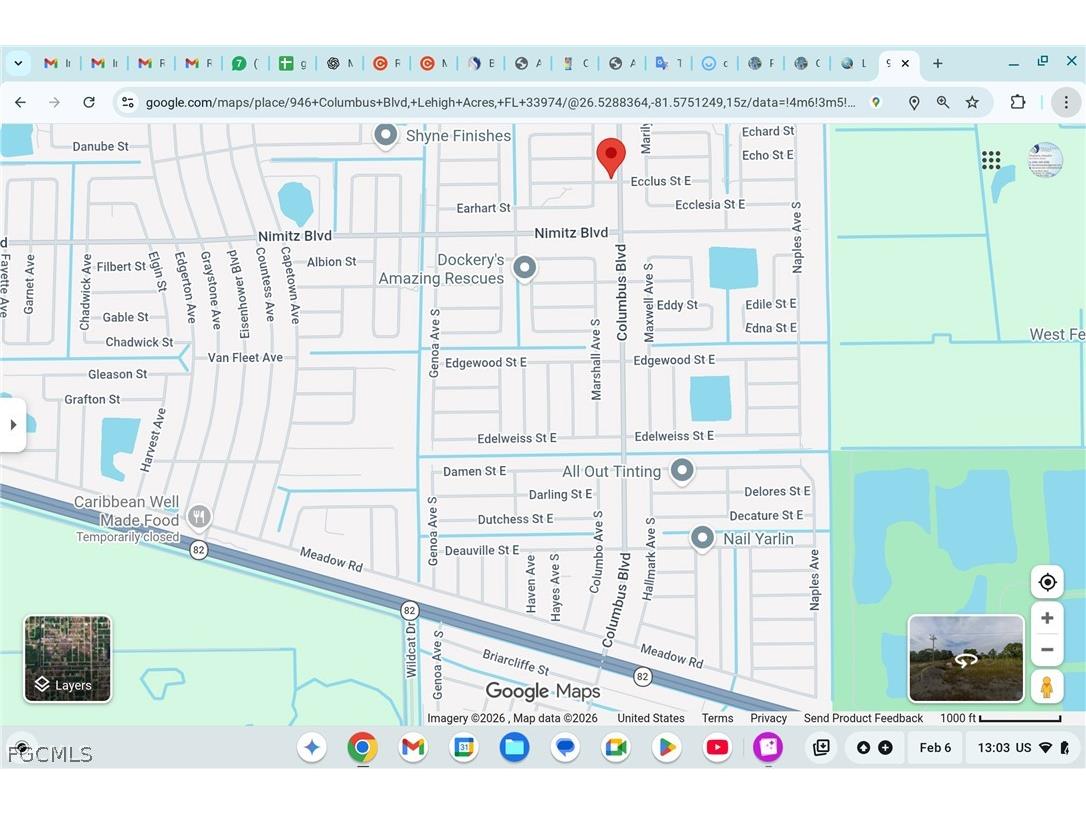
Task: Reload the current page
Action: pyautogui.click(x=89, y=102)
